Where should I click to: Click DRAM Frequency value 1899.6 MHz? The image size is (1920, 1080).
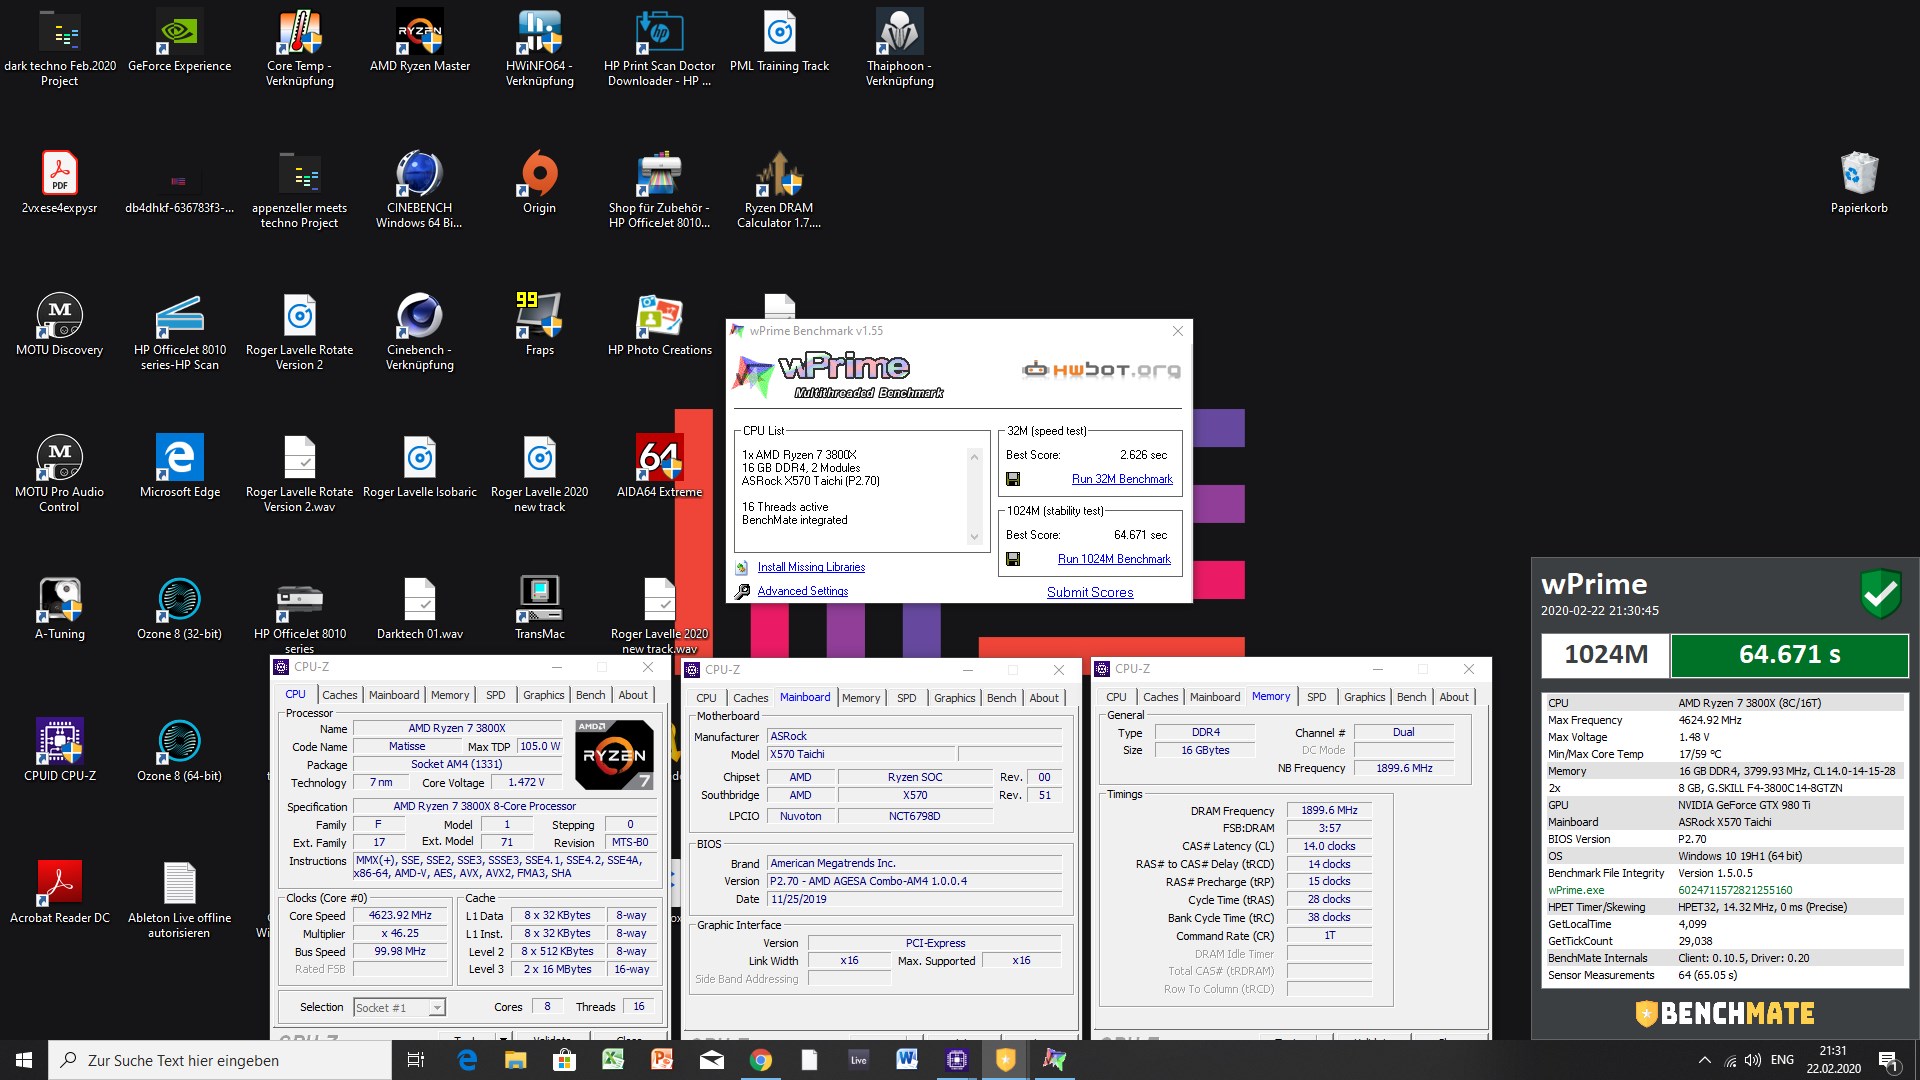(1329, 810)
